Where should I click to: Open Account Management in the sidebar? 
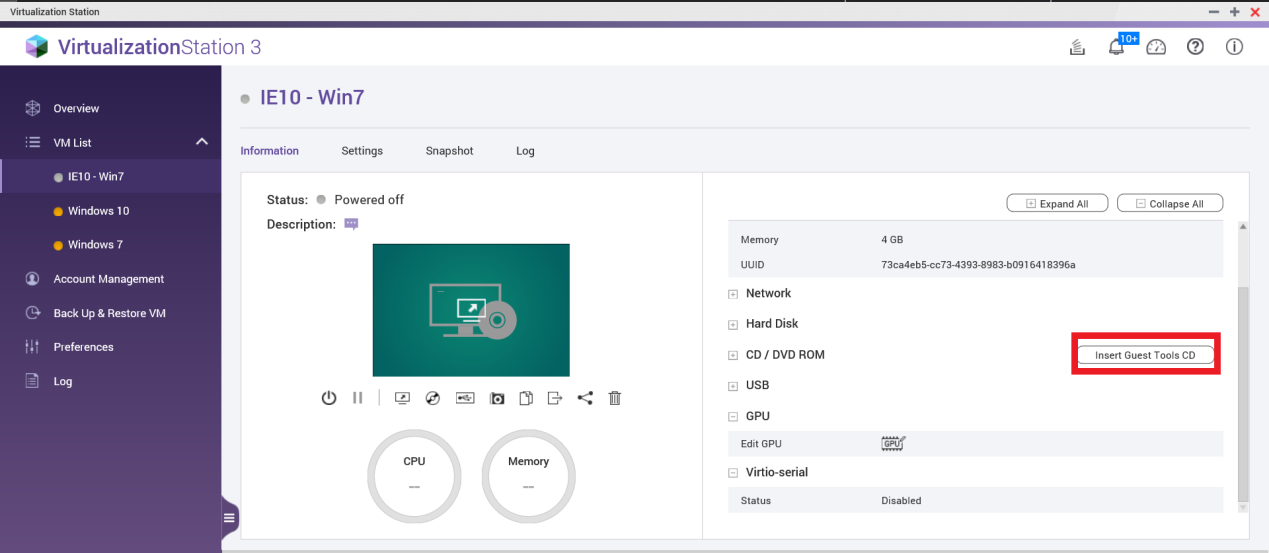click(108, 279)
